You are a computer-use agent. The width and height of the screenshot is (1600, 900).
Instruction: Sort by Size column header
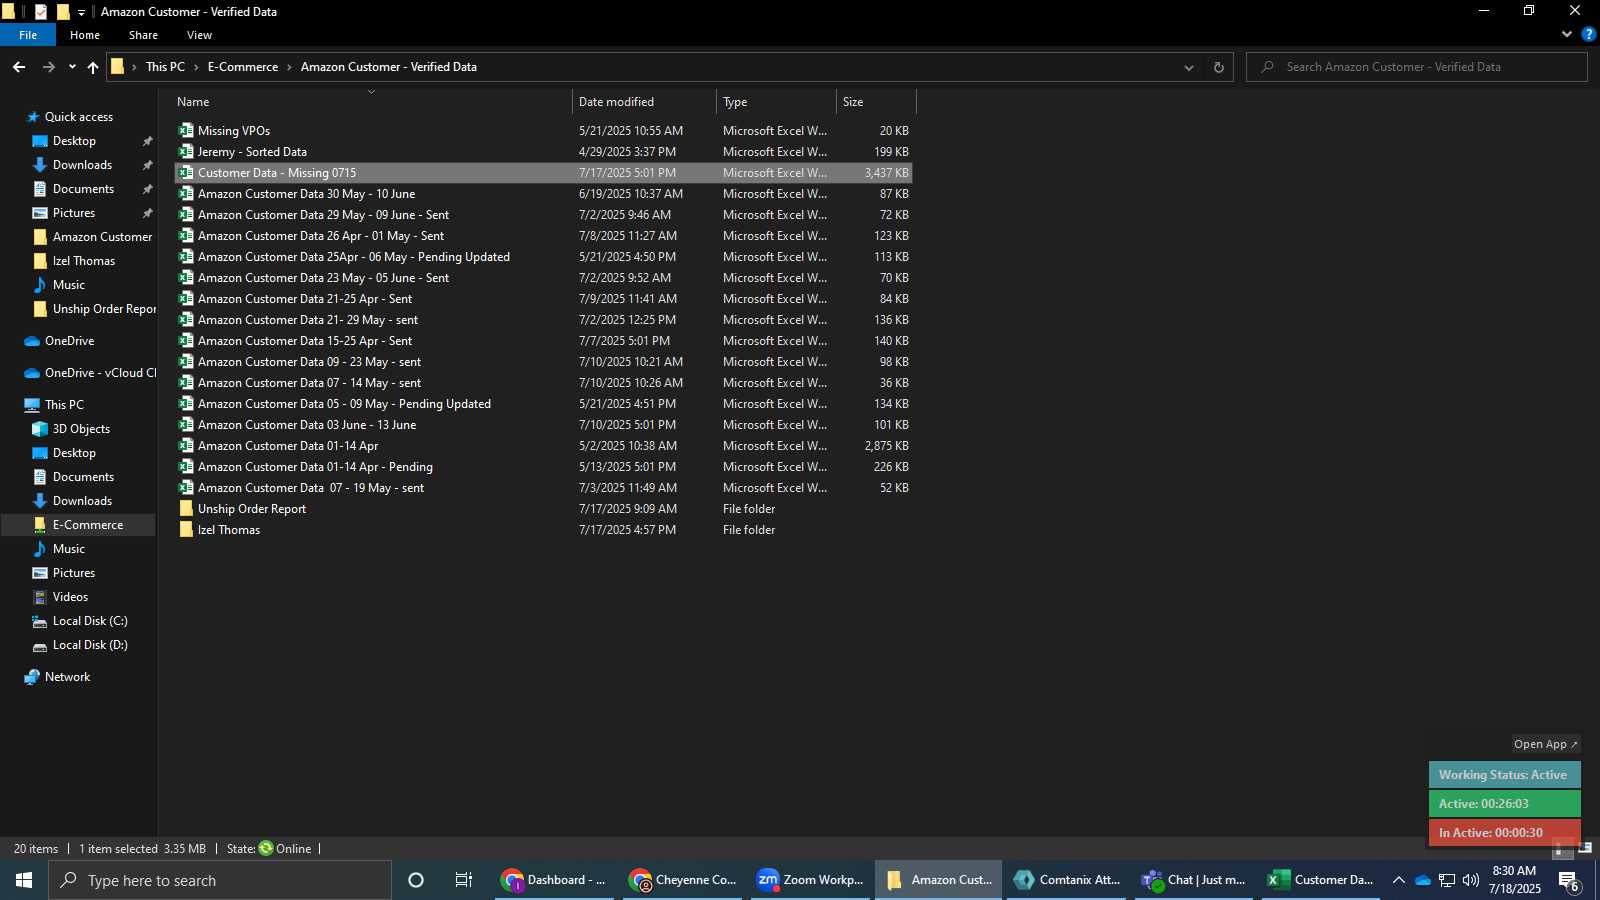876,102
